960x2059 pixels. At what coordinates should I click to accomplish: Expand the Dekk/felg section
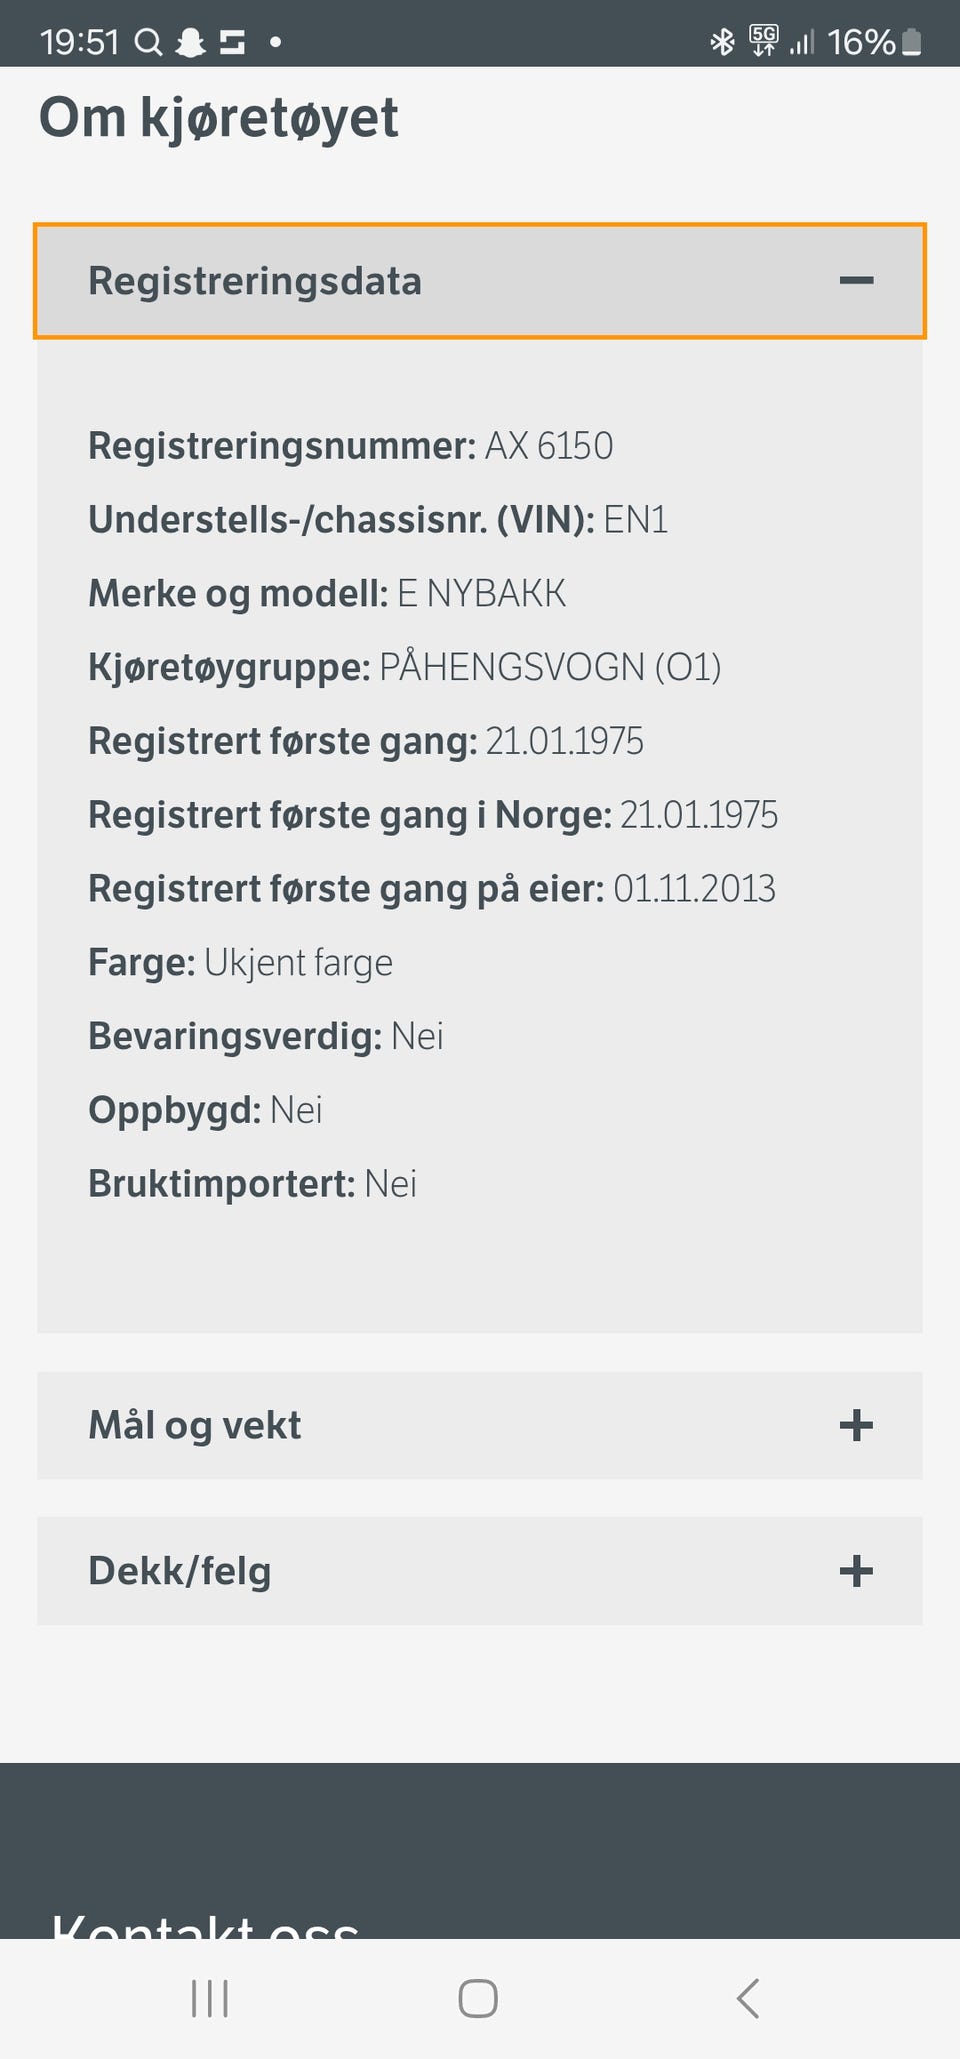click(480, 1571)
